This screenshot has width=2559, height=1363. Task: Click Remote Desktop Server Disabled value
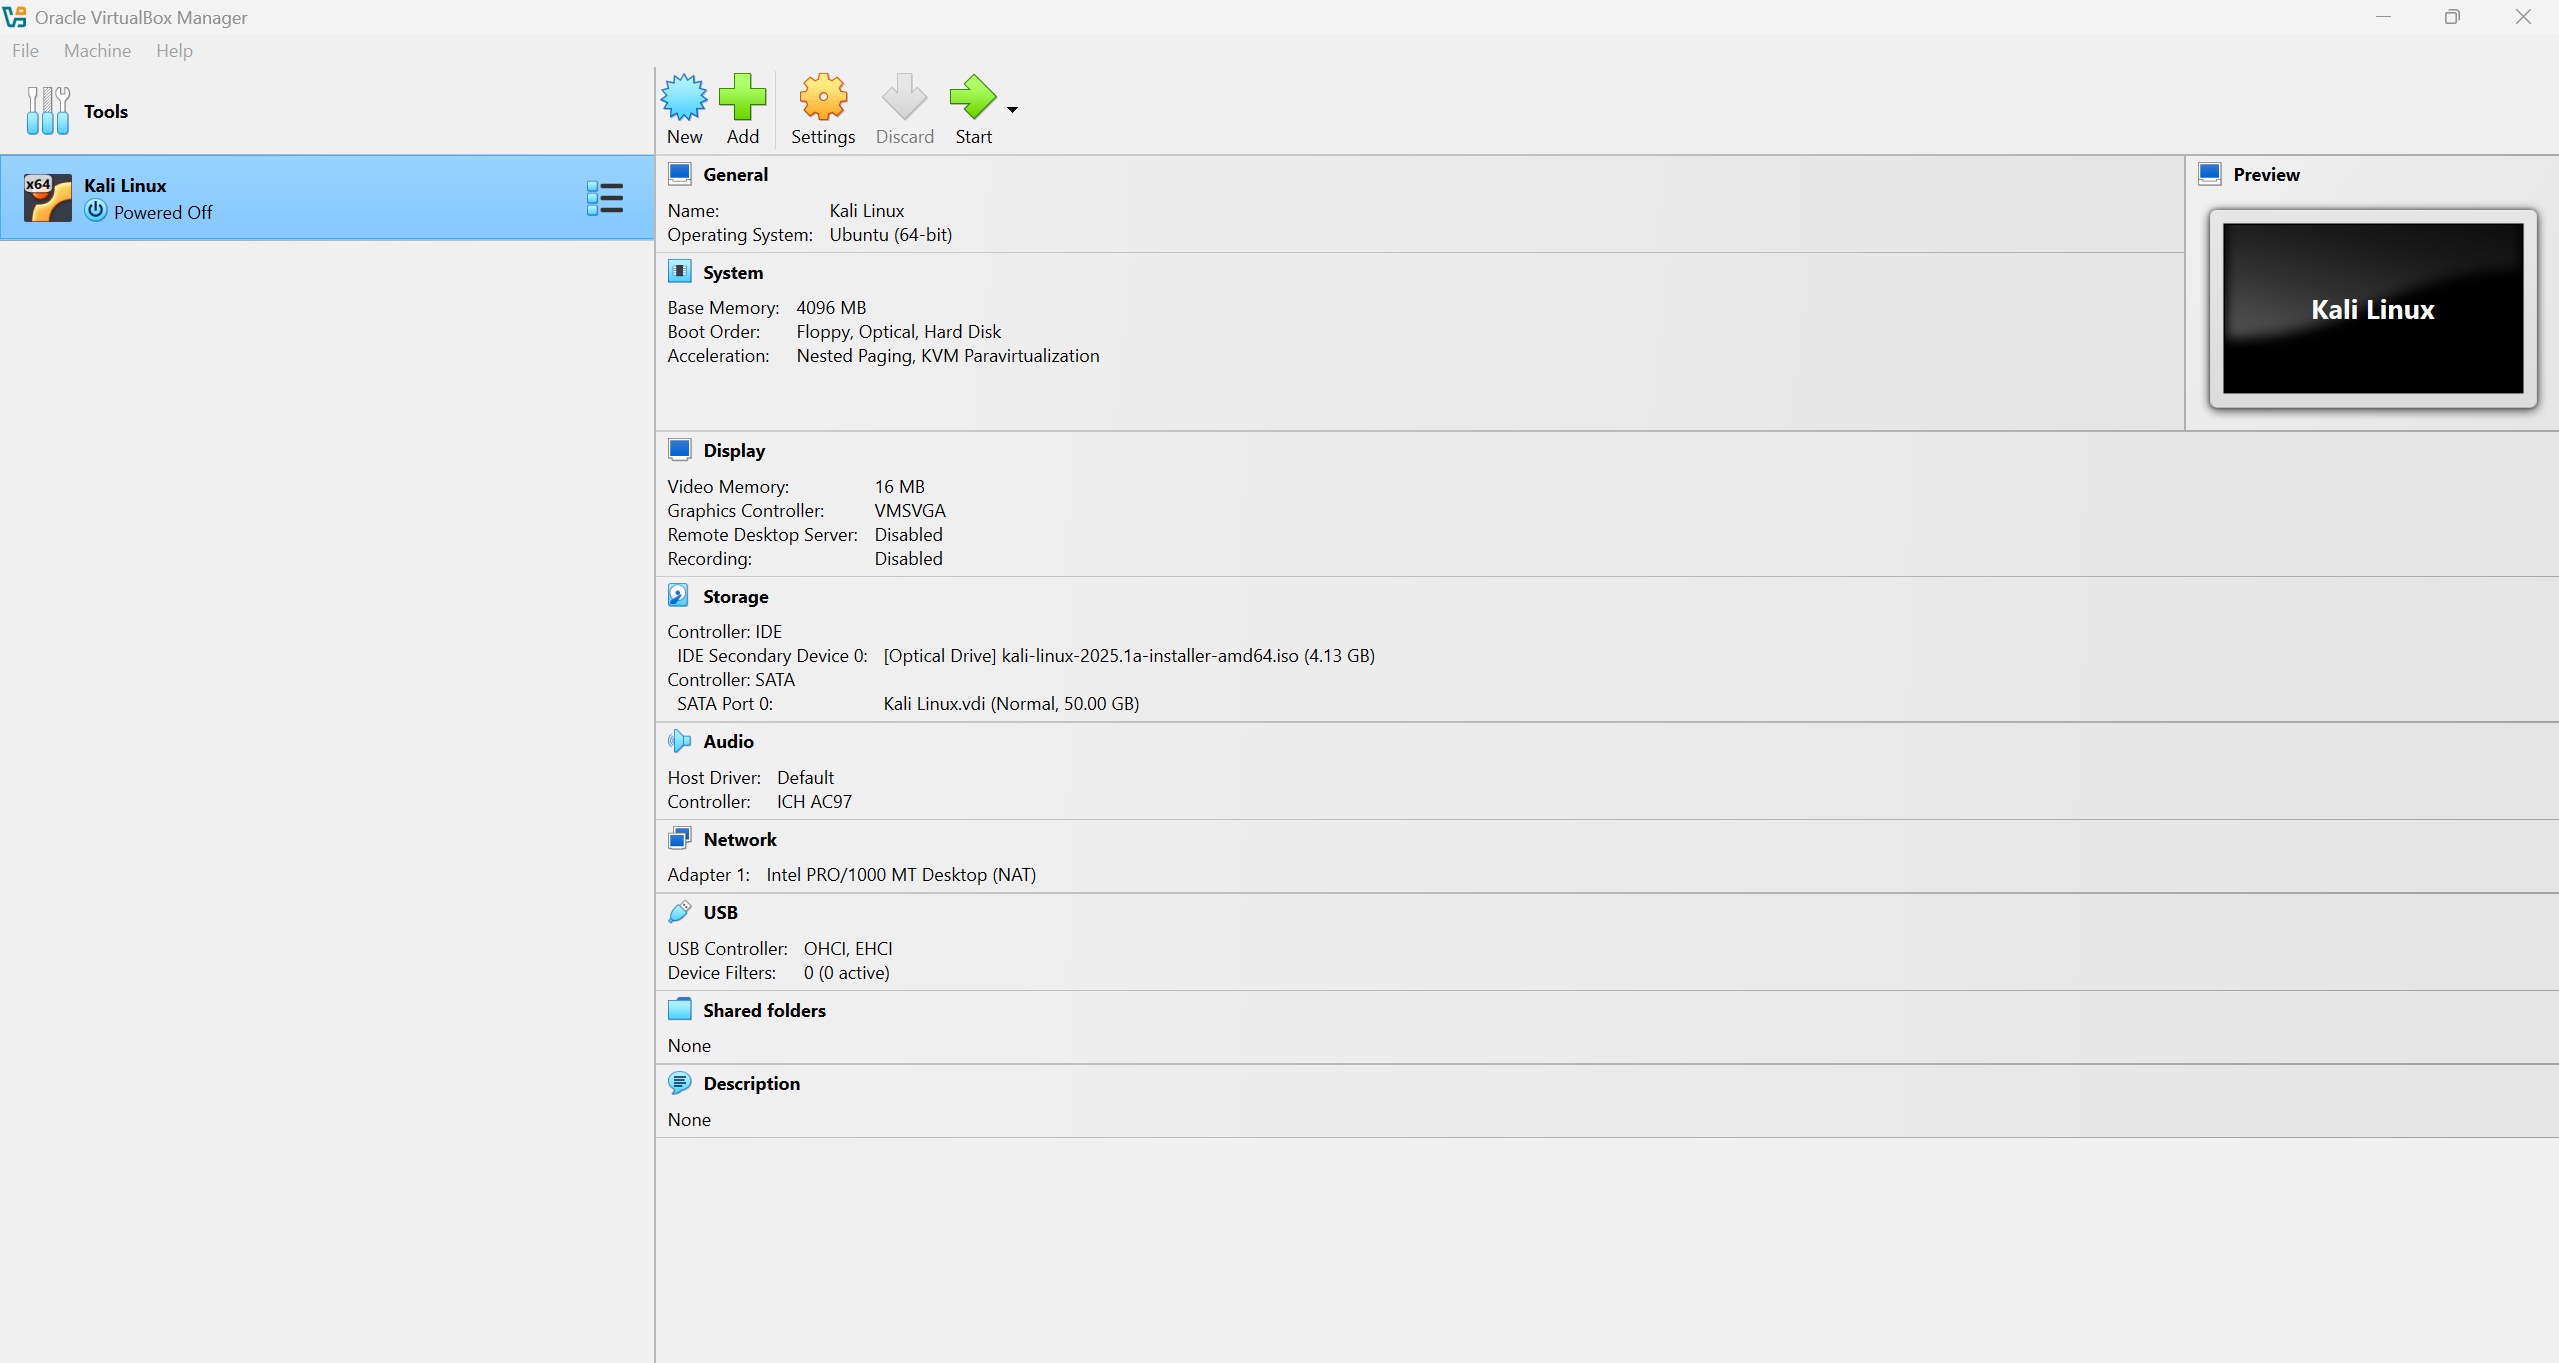[x=908, y=534]
